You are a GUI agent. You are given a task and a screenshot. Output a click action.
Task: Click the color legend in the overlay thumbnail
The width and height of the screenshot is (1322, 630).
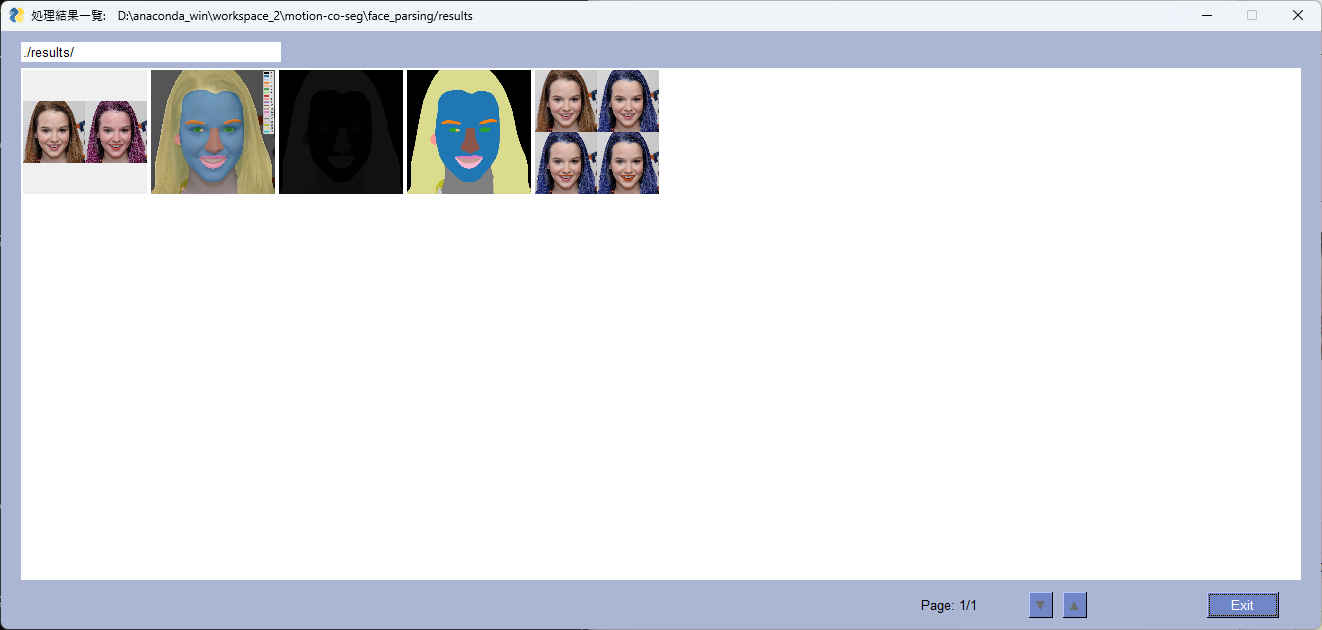point(268,102)
